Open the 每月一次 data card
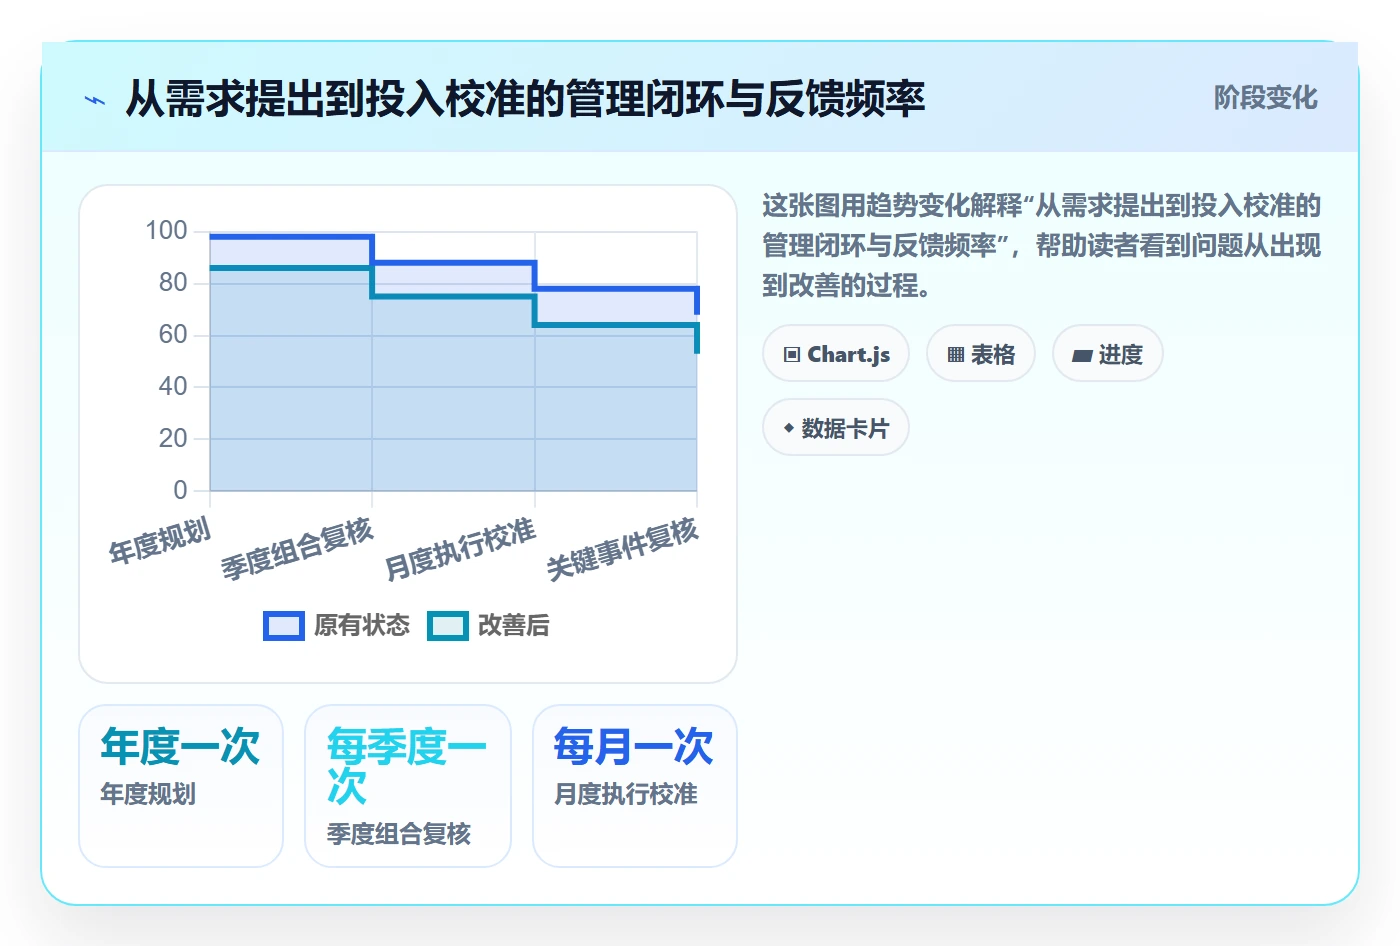The width and height of the screenshot is (1400, 946). [635, 786]
